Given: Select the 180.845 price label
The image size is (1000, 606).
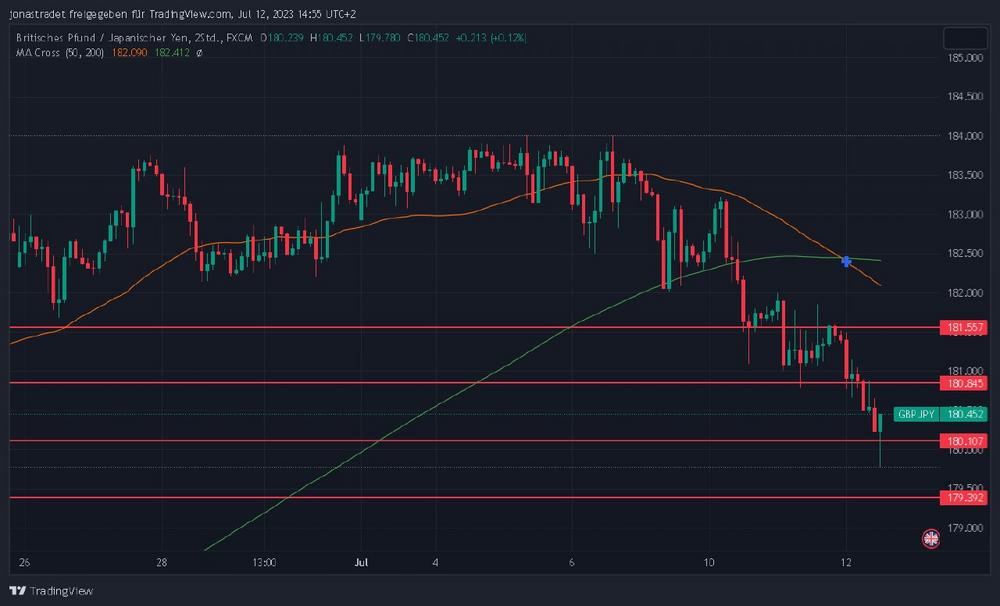Looking at the screenshot, I should coord(964,383).
